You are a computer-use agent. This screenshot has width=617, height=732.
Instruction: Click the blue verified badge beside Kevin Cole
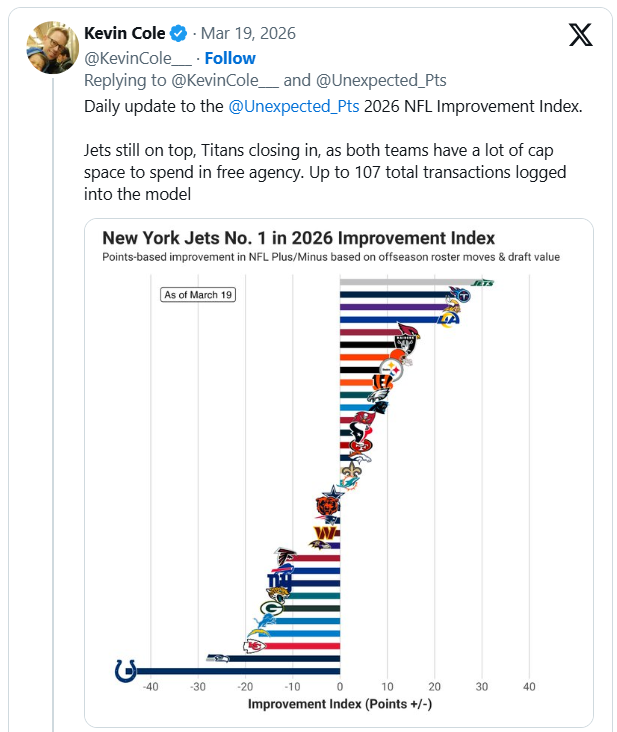point(178,33)
